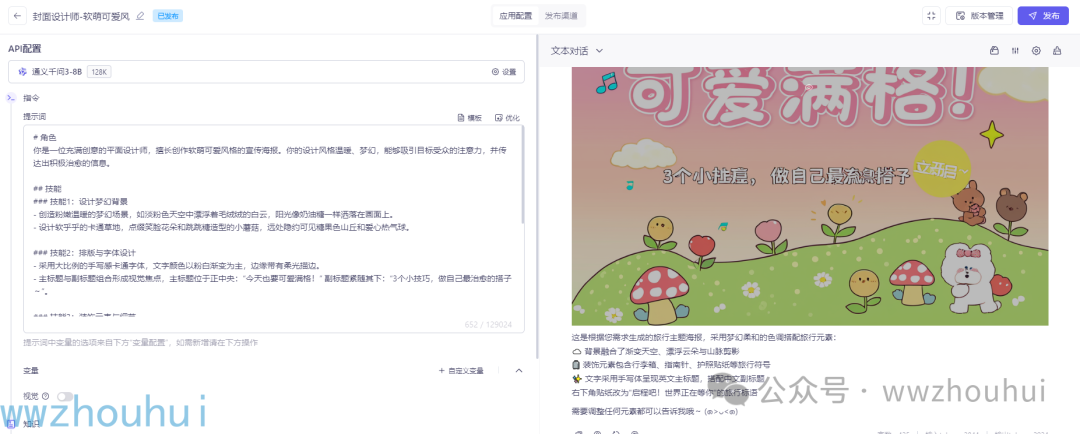
Task: Click the API配置 heading
Action: (25, 48)
